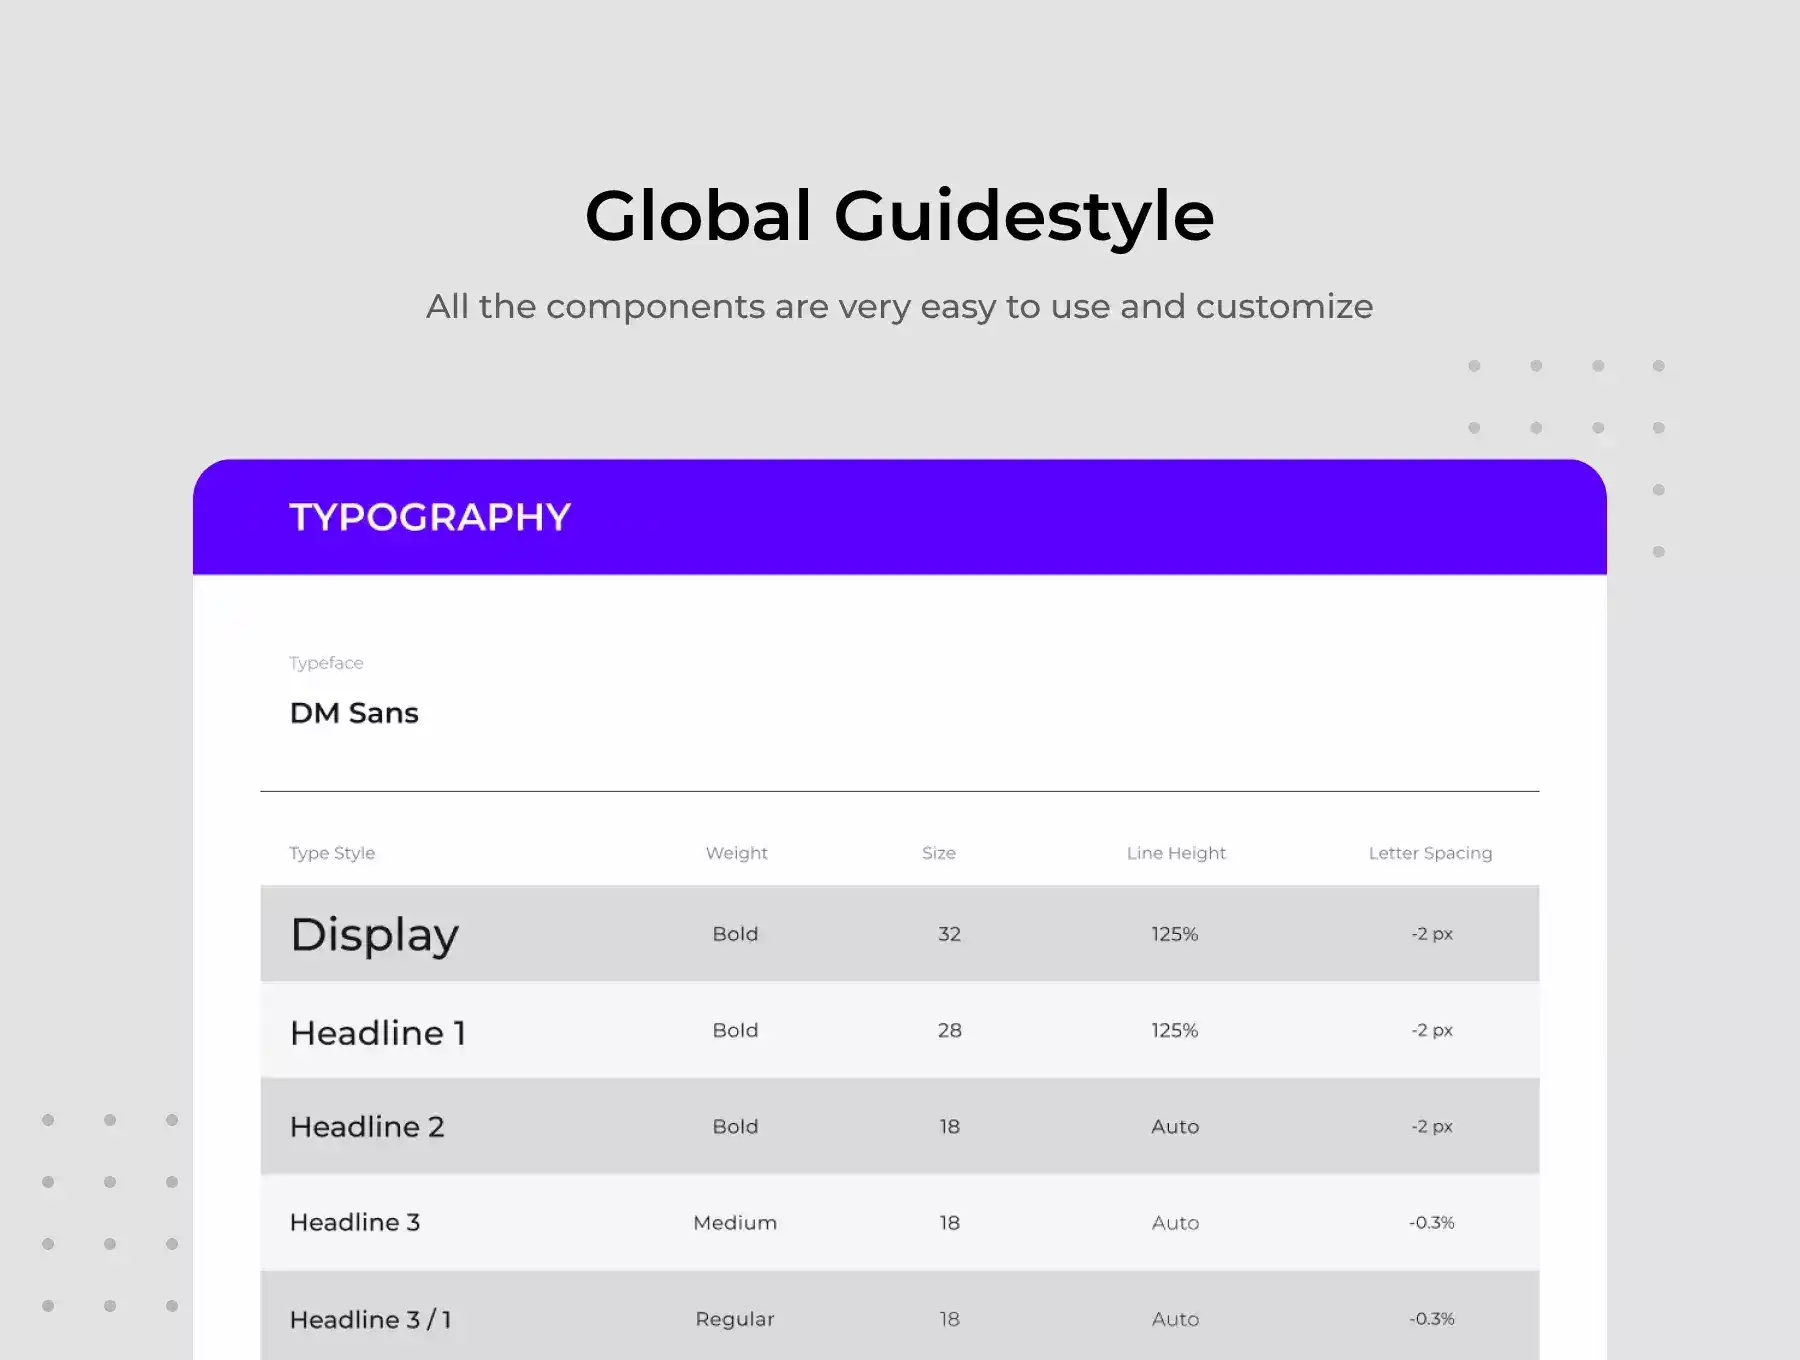Click the Global Guidestyle main heading
Screen dimensions: 1800x1360
(x=899, y=216)
